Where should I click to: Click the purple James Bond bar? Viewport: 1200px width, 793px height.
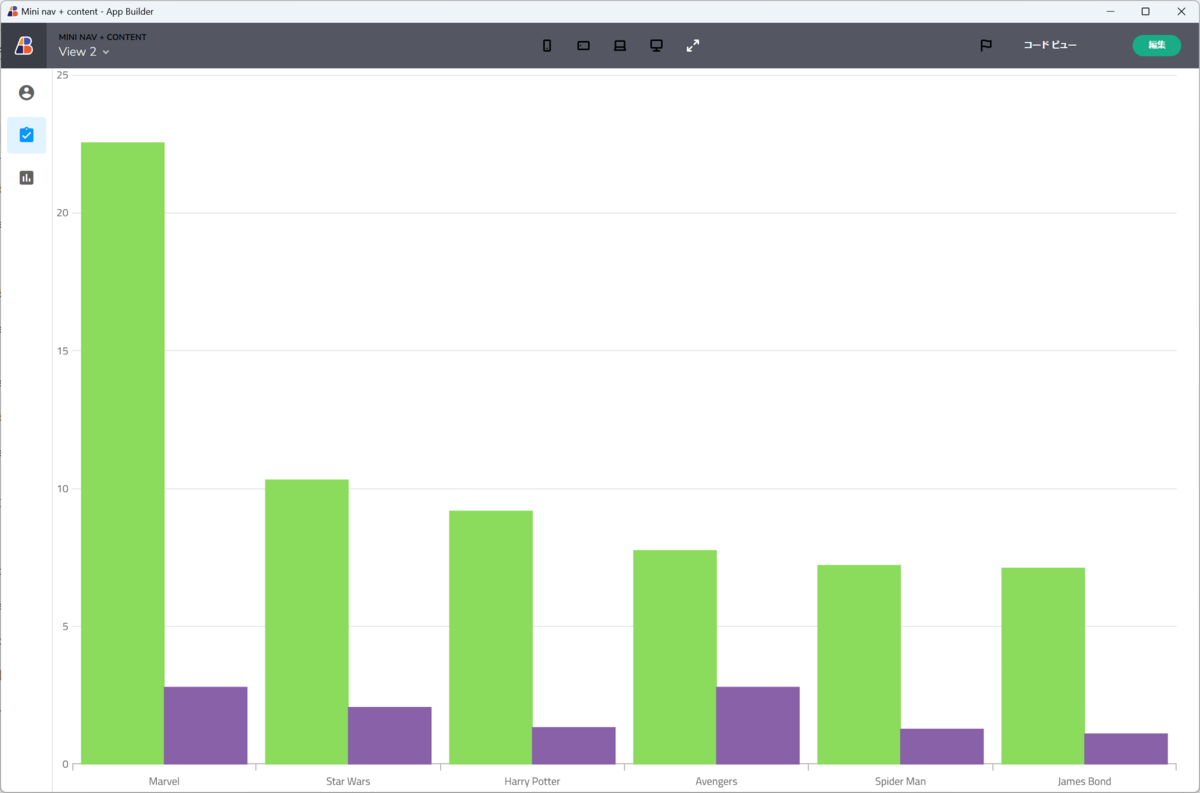[x=1125, y=749]
